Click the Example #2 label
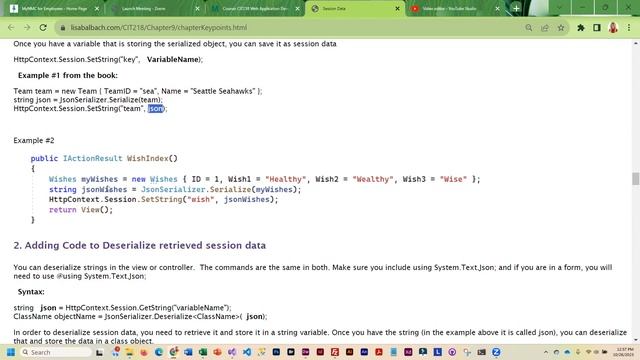This screenshot has width=640, height=360. click(34, 140)
